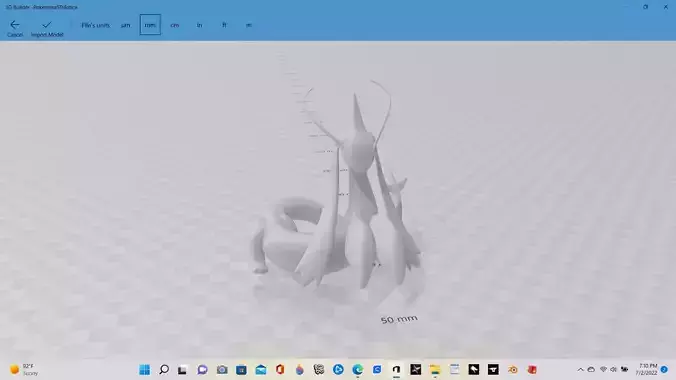Select meters (m) as file units
Image resolution: width=676 pixels, height=380 pixels.
[x=249, y=25]
